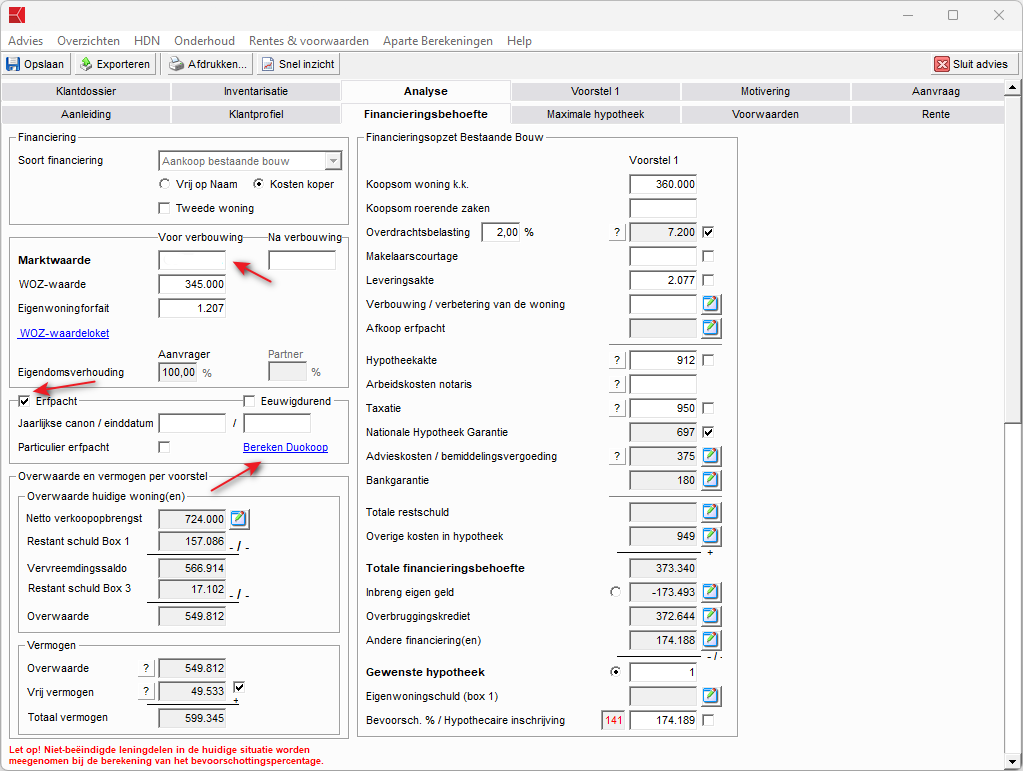Viewport: 1023px width, 771px height.
Task: Click the WOZ-waarde input field
Action: [x=192, y=284]
